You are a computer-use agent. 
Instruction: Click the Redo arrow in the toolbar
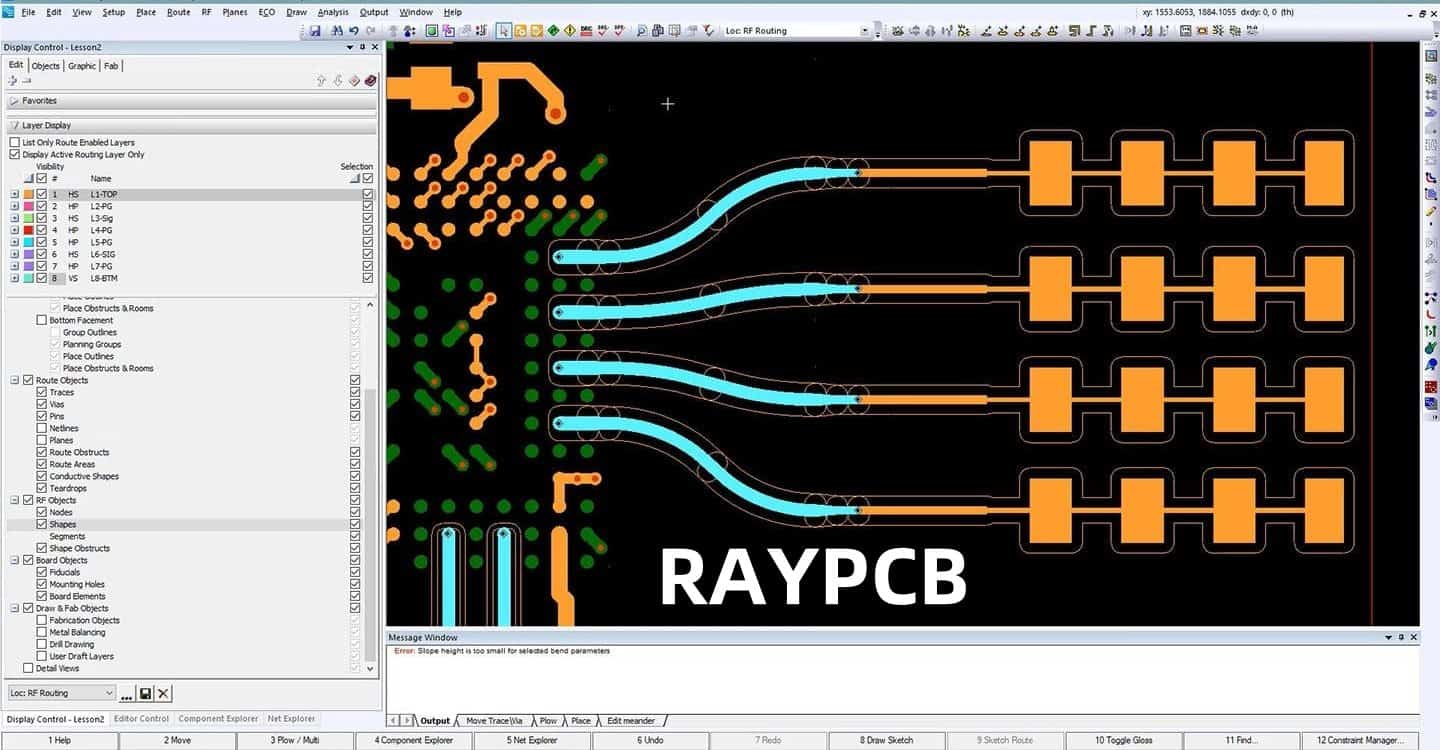[x=370, y=31]
